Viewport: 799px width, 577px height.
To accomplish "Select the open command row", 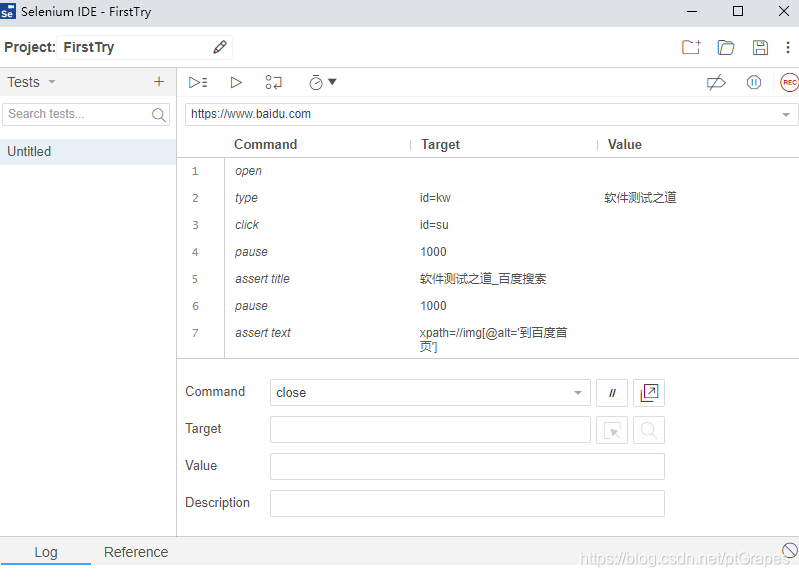I will (488, 171).
